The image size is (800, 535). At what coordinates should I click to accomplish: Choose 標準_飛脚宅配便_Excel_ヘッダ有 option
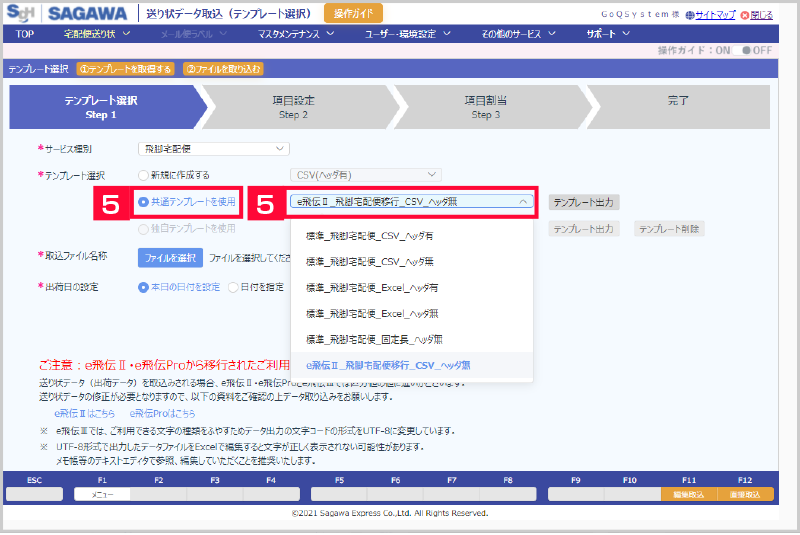(412, 288)
